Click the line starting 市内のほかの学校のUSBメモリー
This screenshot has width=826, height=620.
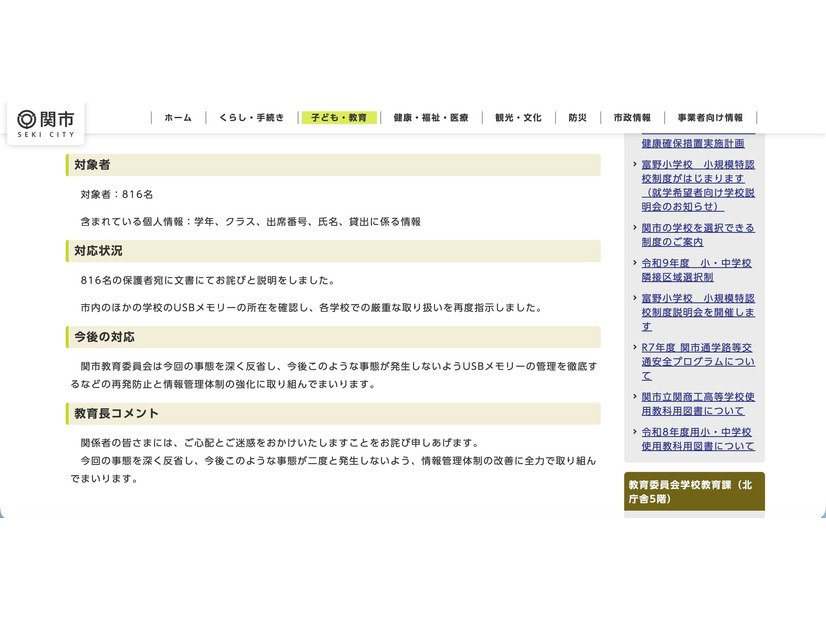[x=311, y=308]
